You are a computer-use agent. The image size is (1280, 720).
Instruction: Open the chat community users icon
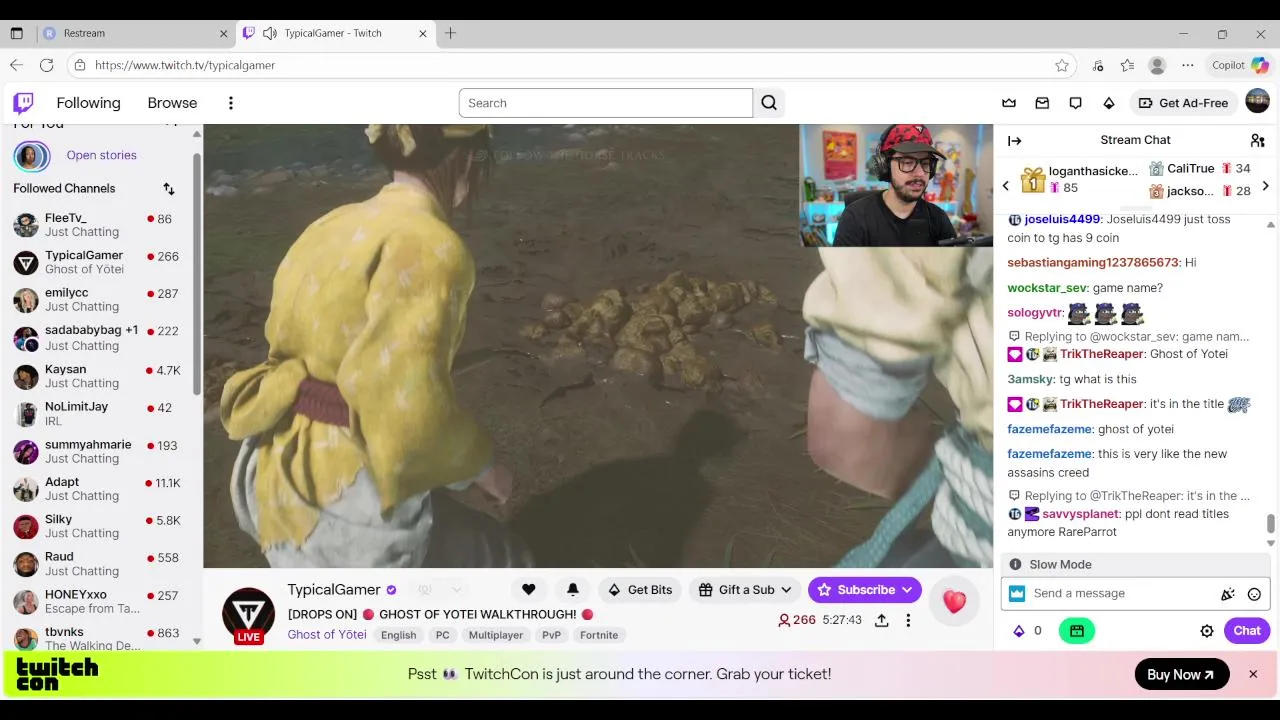coord(1258,141)
